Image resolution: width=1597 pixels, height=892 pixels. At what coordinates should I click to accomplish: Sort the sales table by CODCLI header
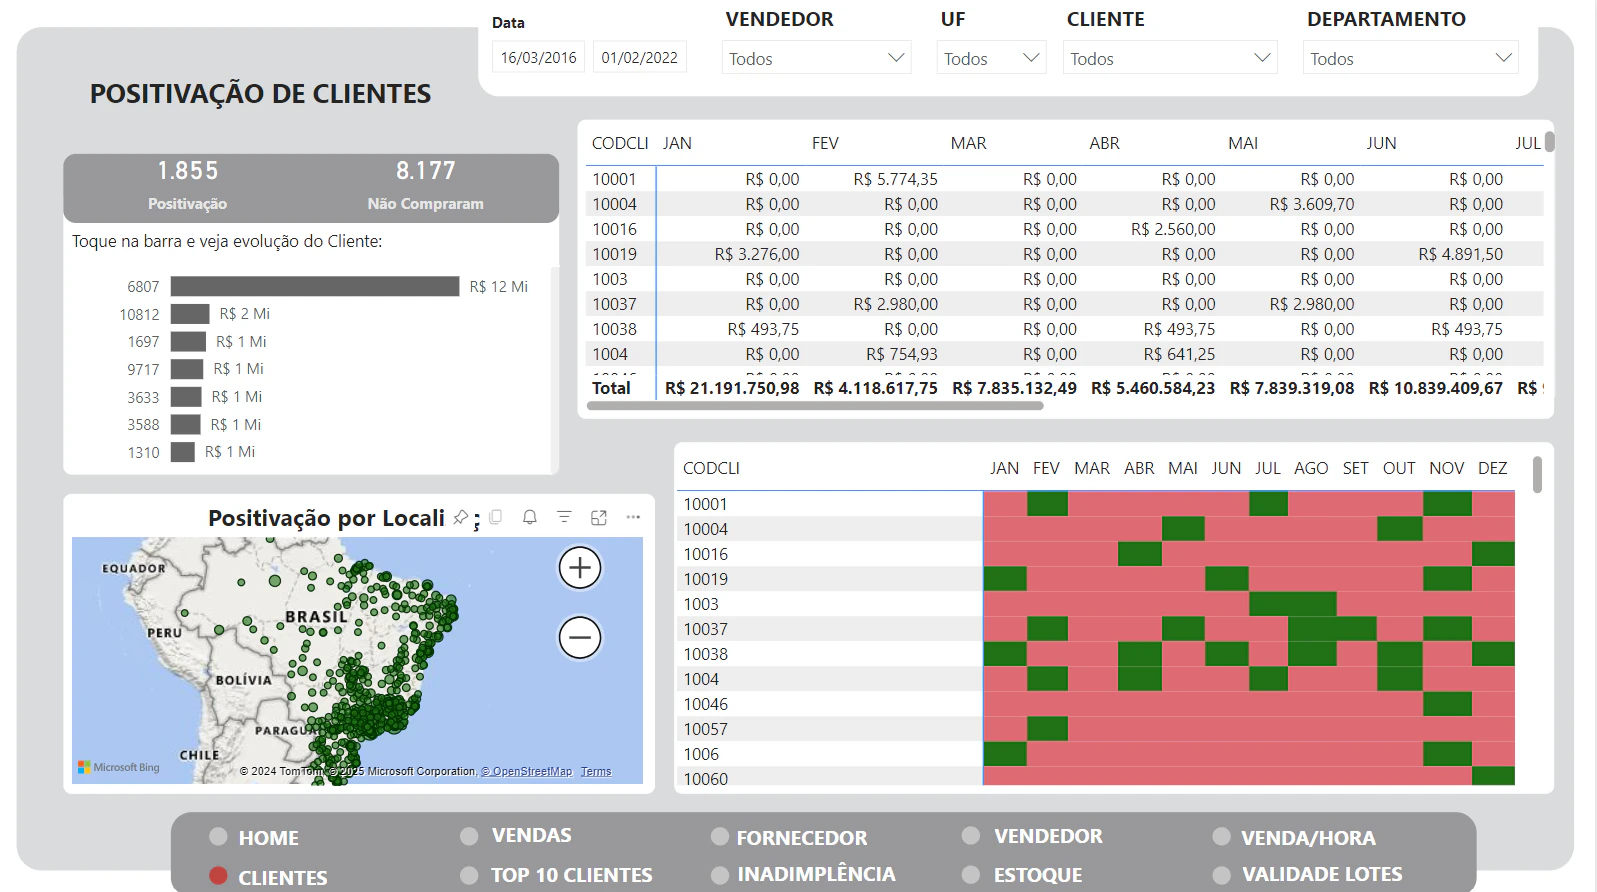[x=620, y=143]
